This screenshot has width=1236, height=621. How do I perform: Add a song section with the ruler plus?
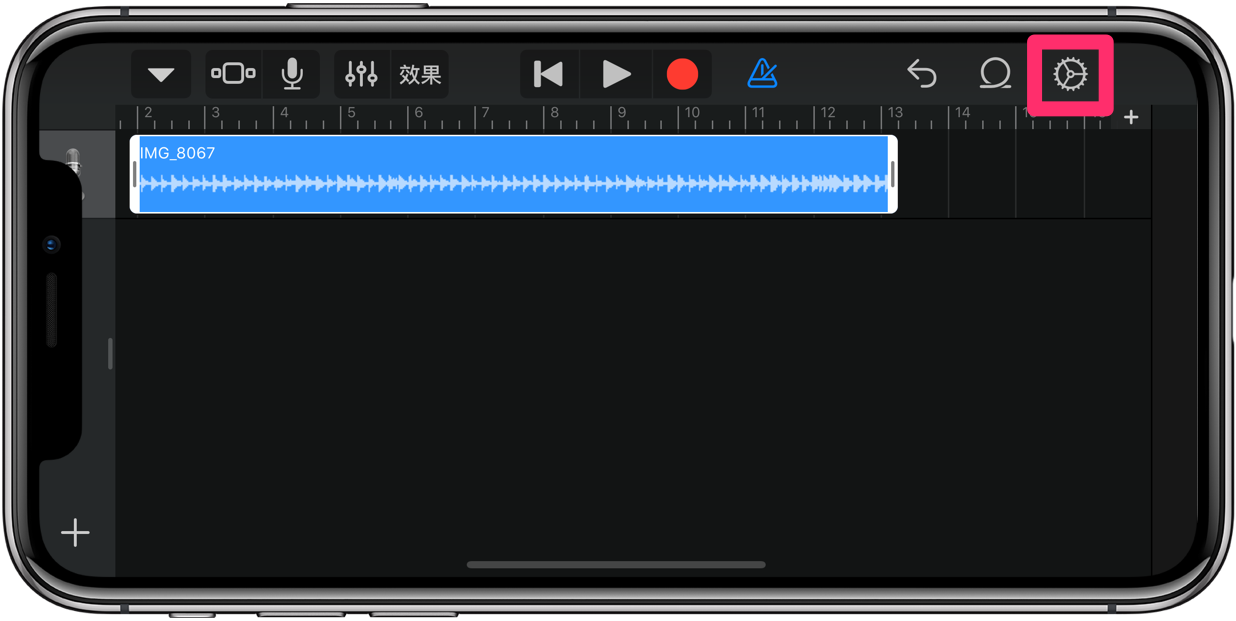pyautogui.click(x=1131, y=117)
